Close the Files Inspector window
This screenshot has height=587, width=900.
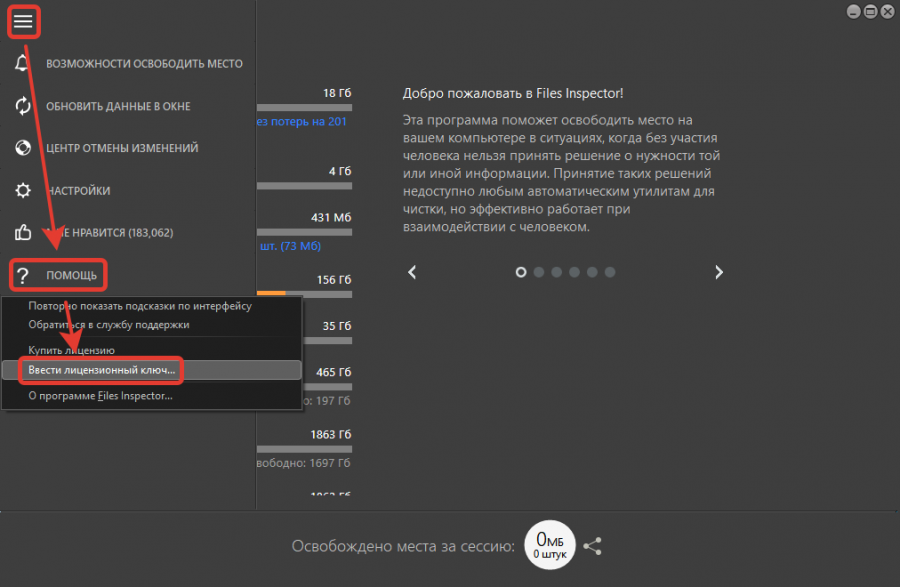point(887,11)
